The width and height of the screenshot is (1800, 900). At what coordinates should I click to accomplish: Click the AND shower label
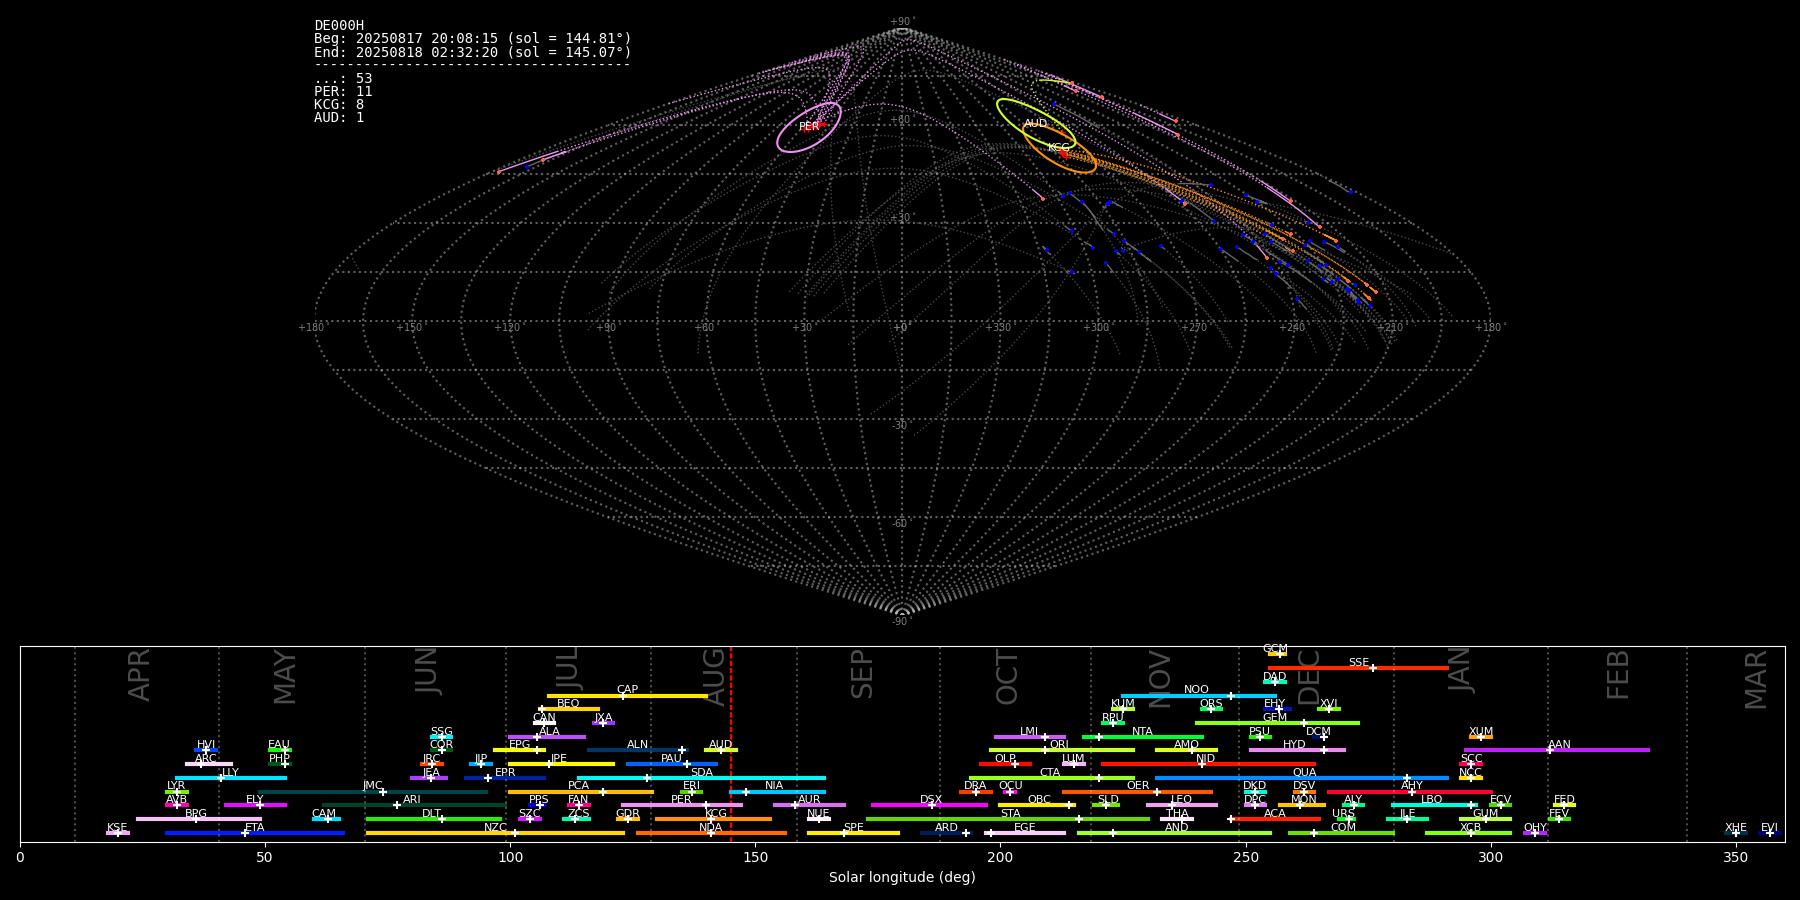1177,828
